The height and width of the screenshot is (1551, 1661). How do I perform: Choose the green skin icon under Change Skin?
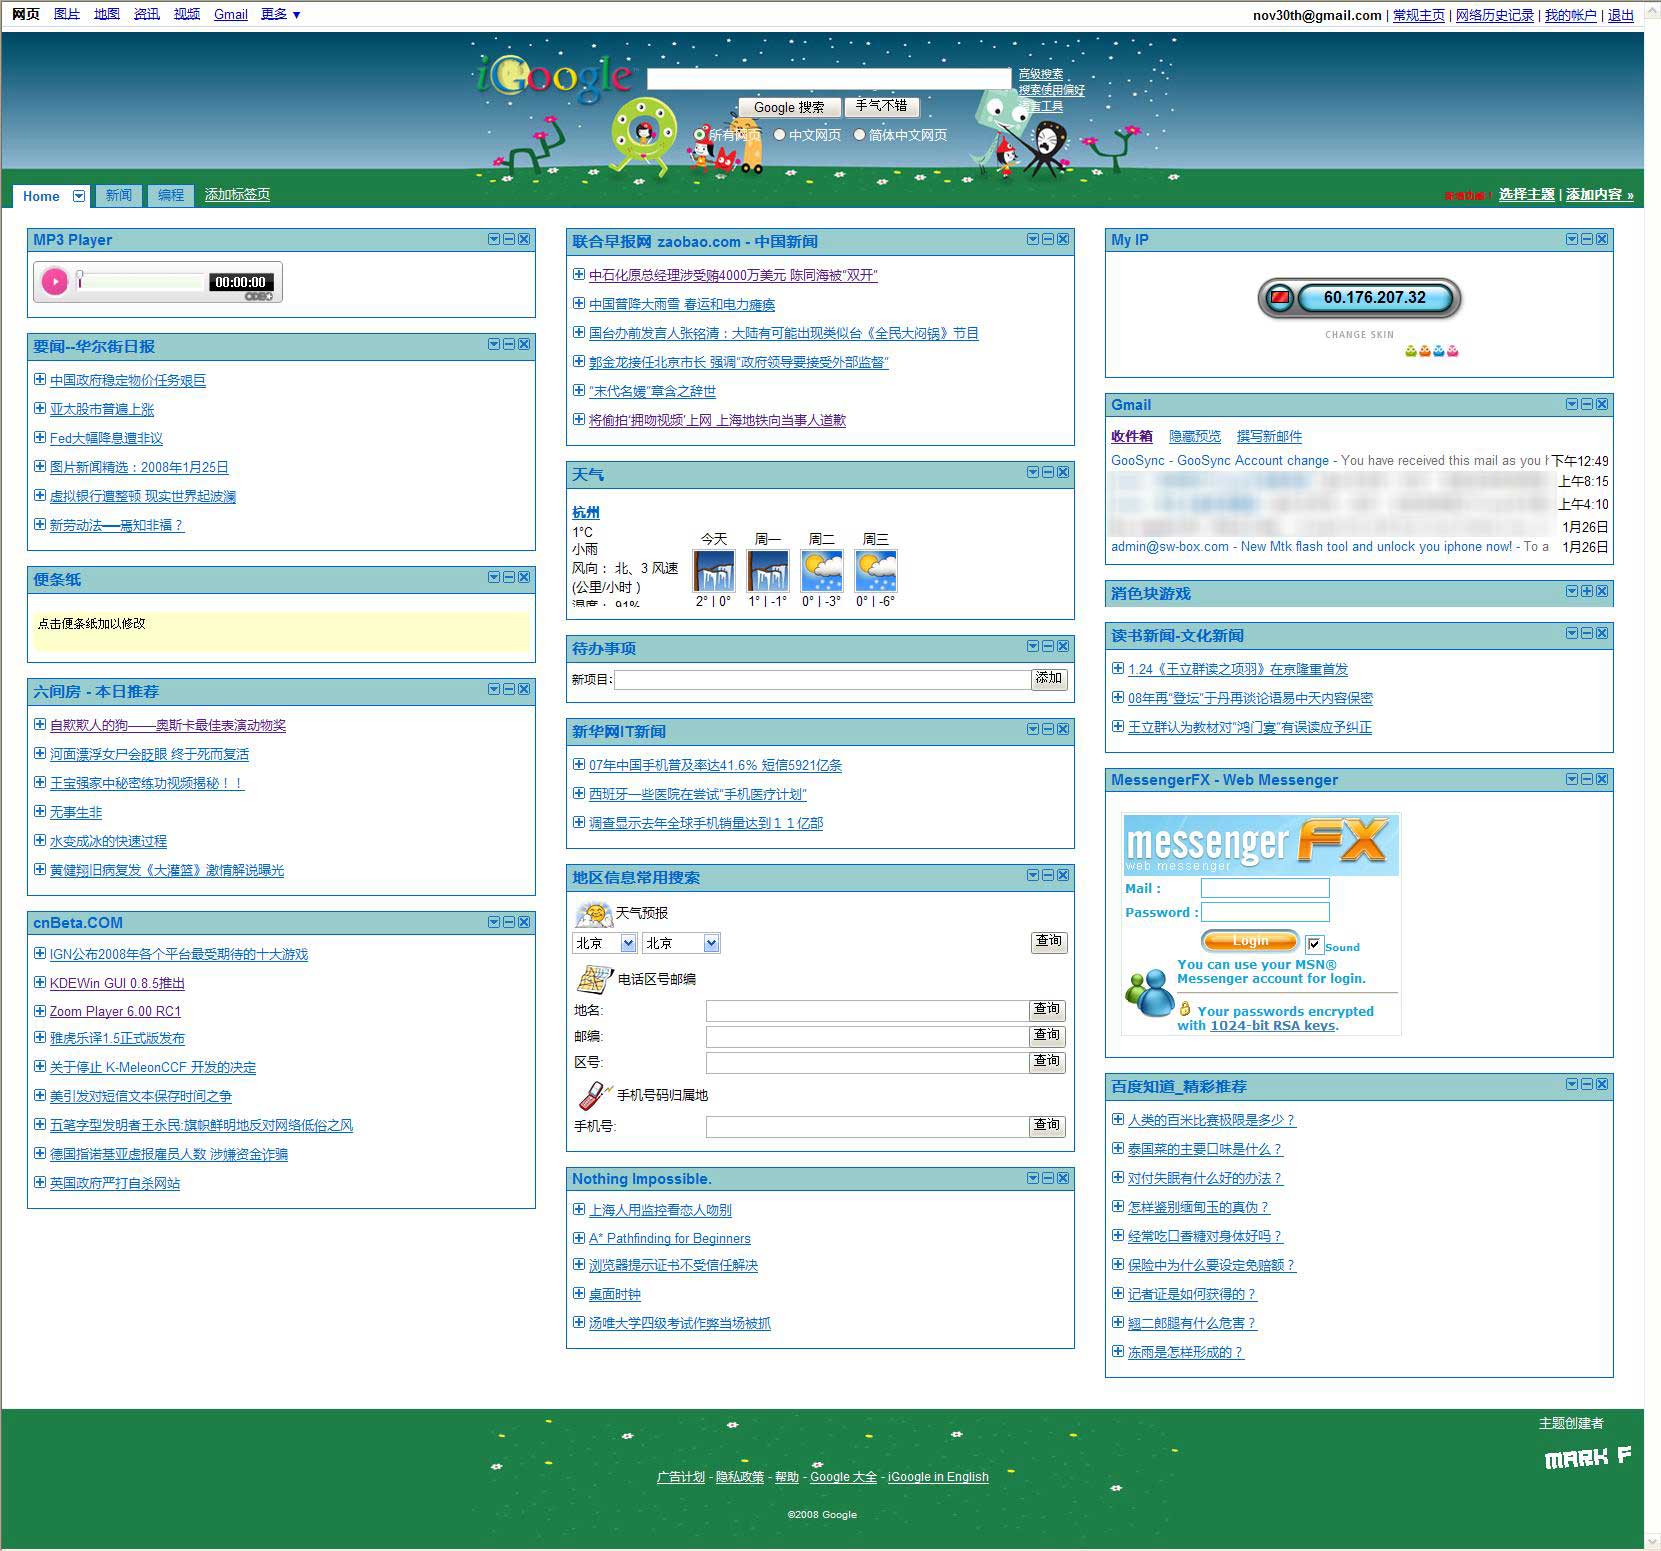pos(1411,351)
